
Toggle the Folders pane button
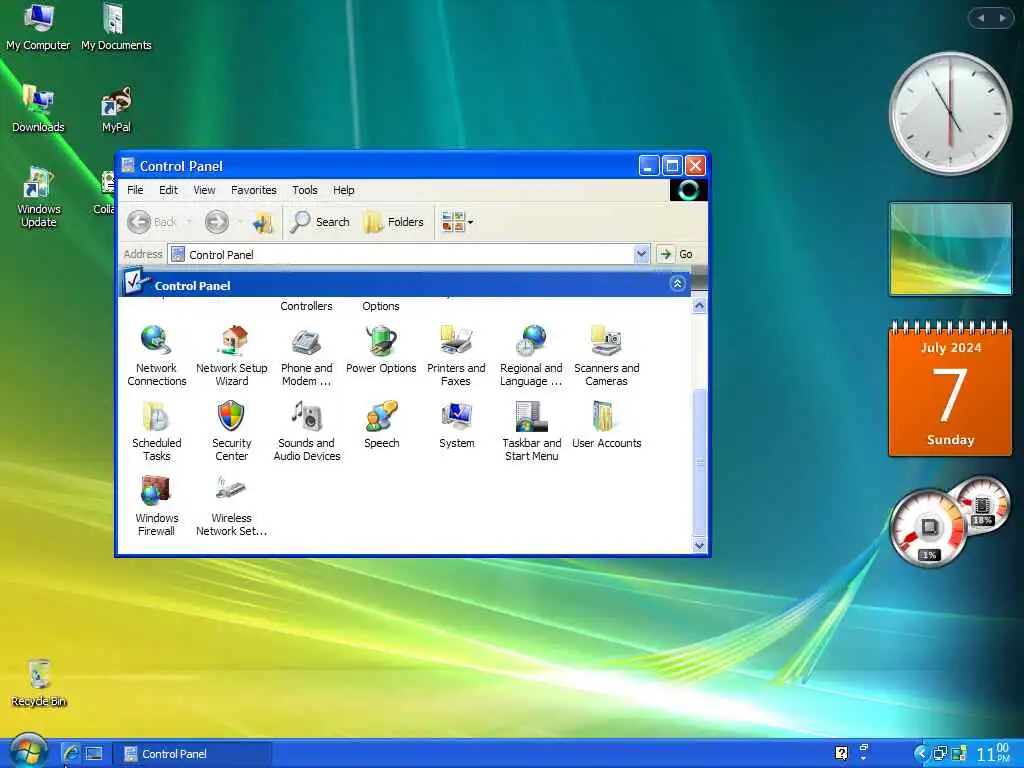tap(394, 222)
